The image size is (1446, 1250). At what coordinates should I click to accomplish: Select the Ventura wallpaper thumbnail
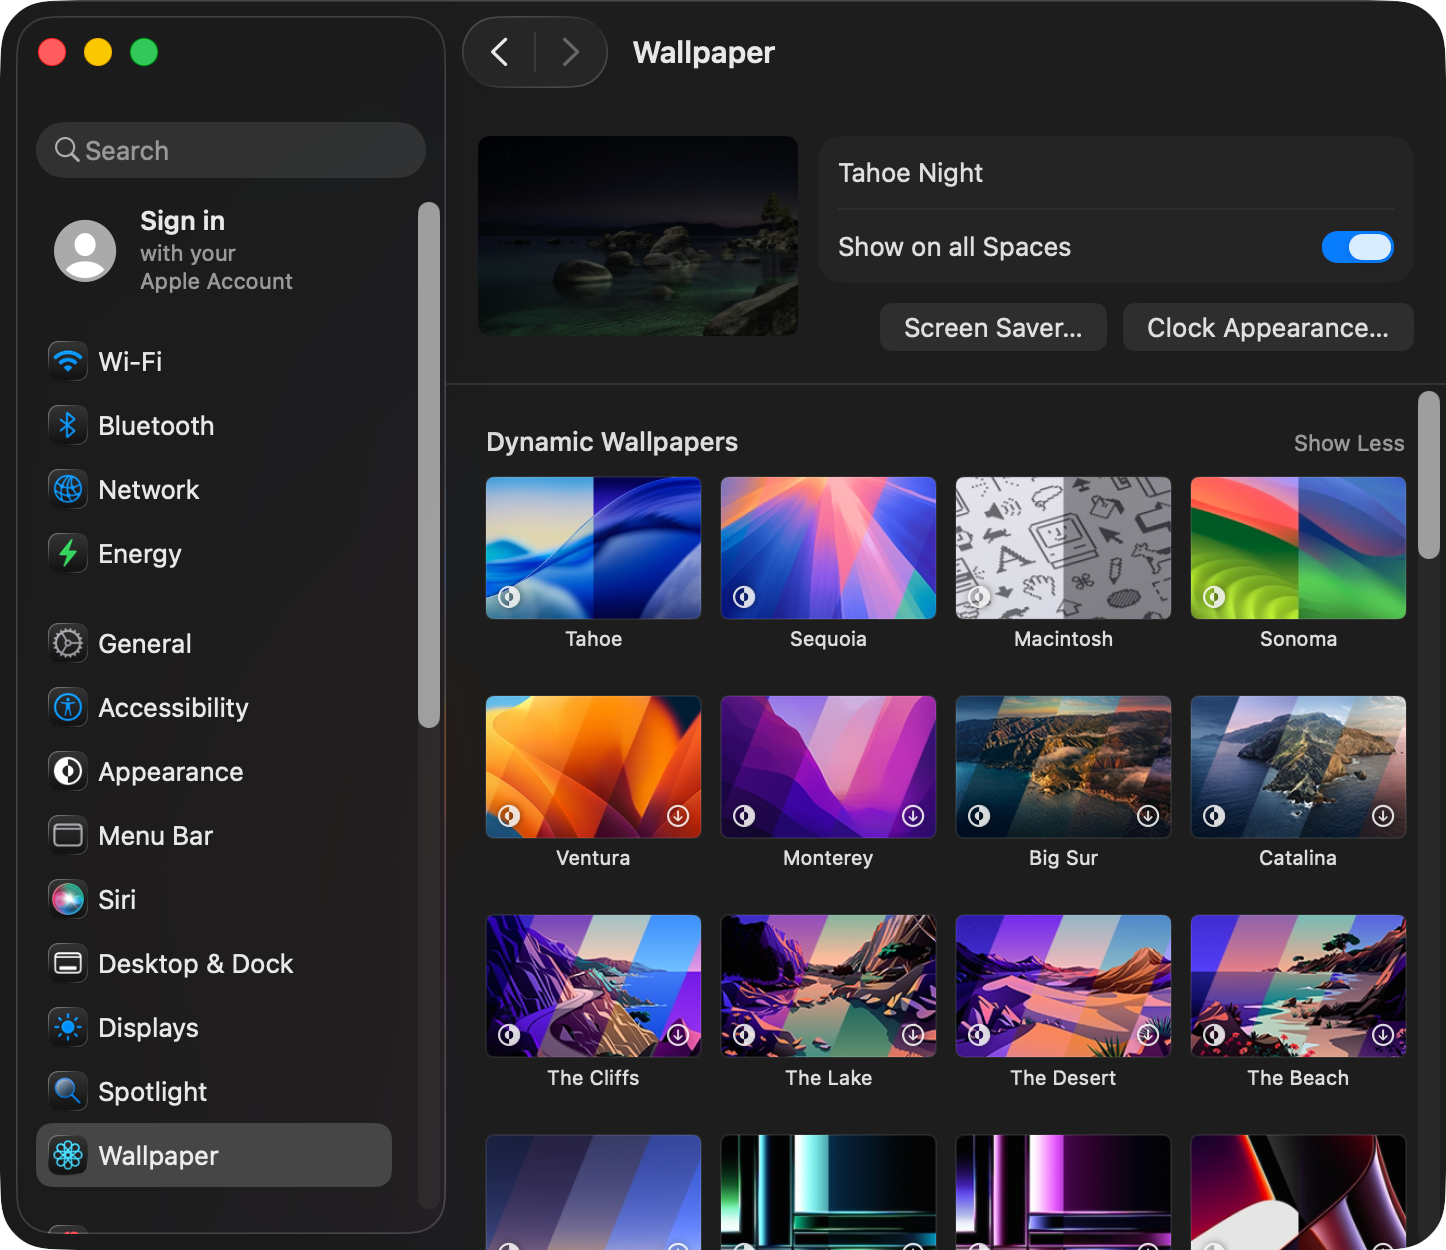(x=593, y=767)
